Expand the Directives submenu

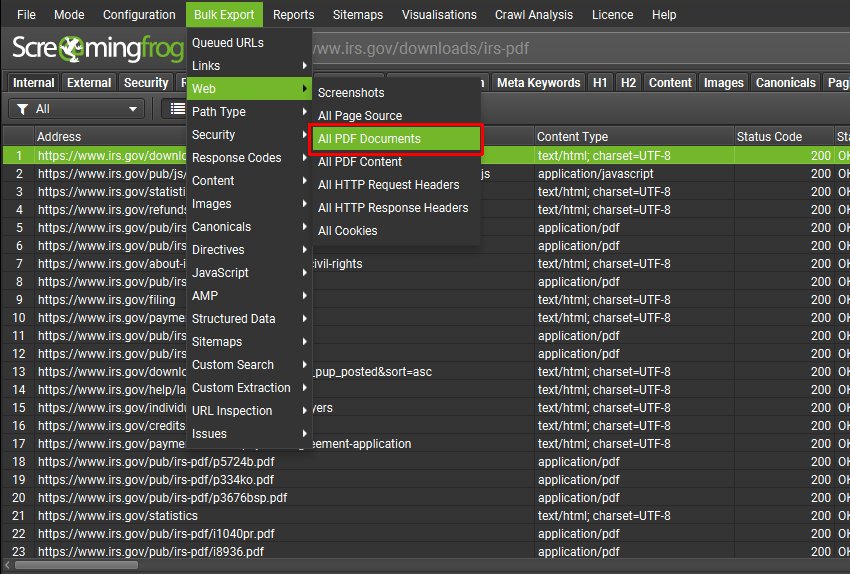click(249, 250)
